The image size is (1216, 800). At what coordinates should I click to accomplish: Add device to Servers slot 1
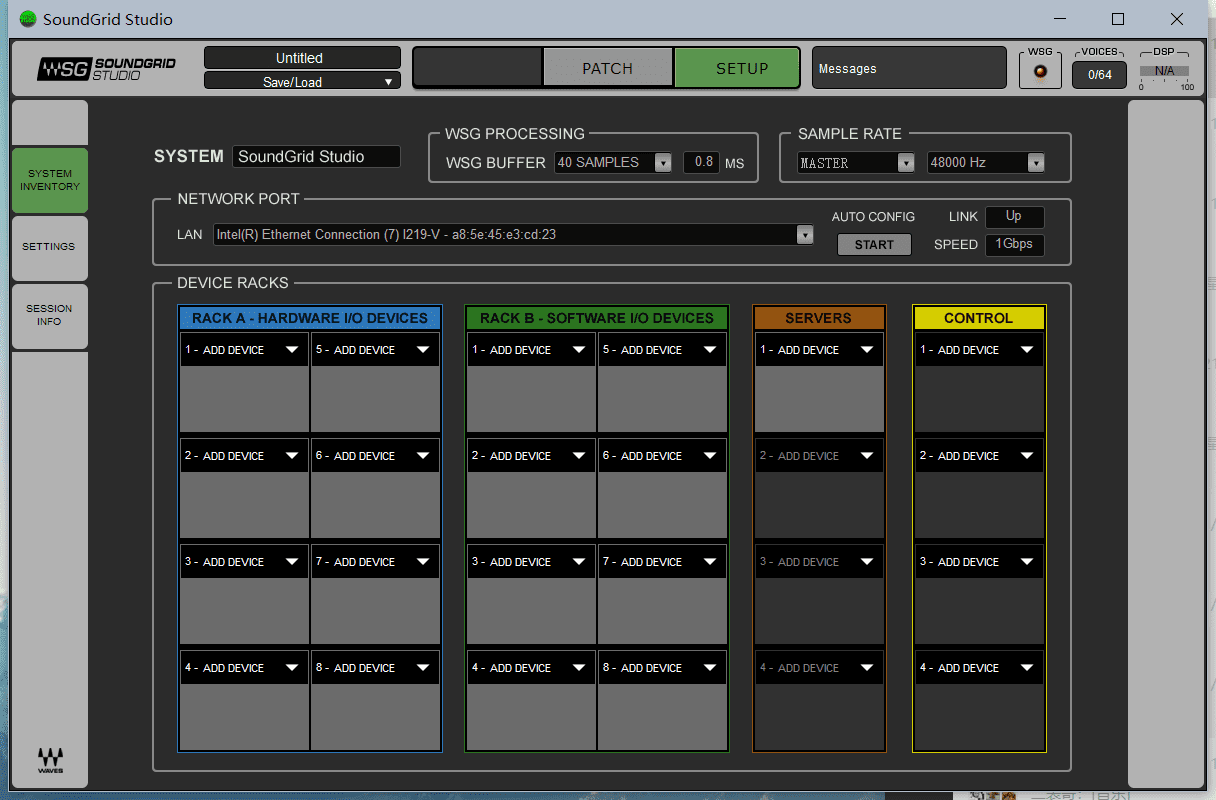[819, 350]
